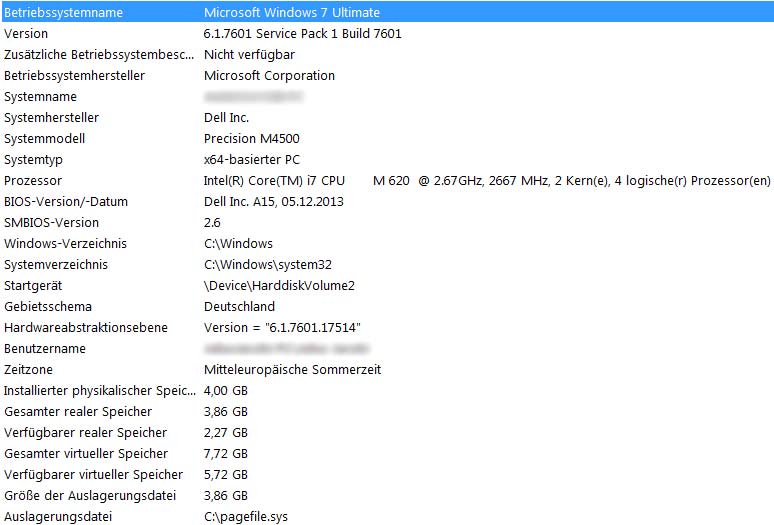Image resolution: width=774 pixels, height=525 pixels.
Task: Select 'Größe der Auslagerungsdatei' label
Action: point(90,495)
